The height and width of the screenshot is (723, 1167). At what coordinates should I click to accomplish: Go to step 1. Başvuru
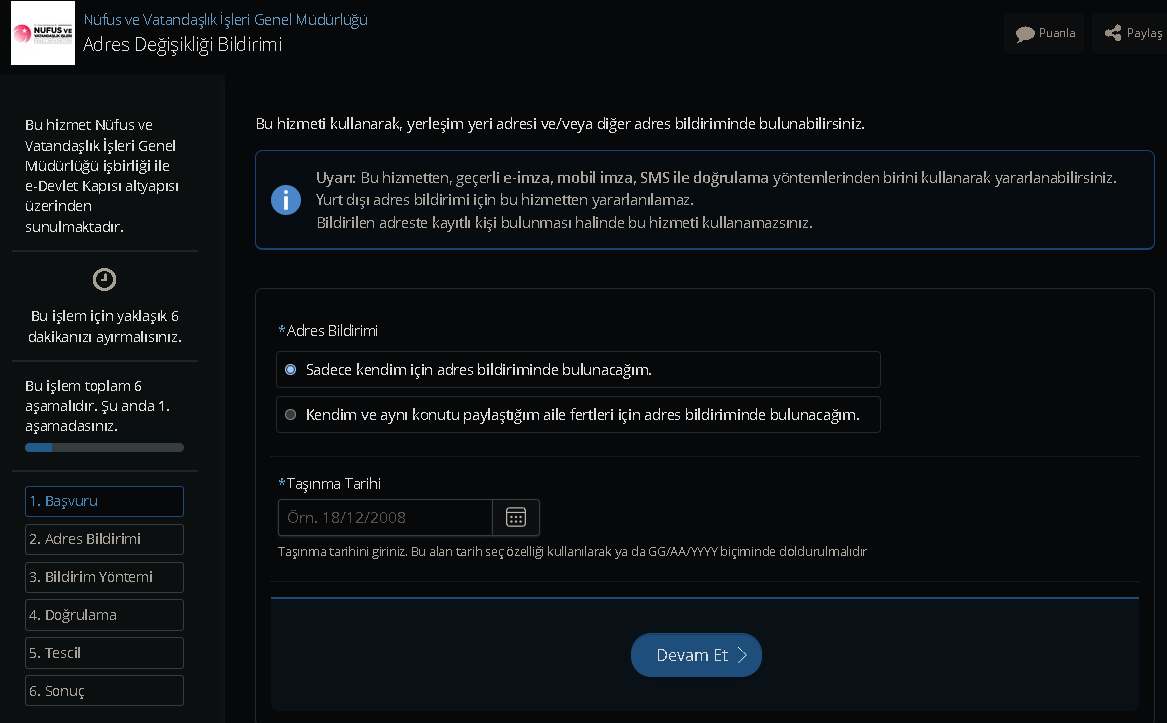pyautogui.click(x=104, y=501)
